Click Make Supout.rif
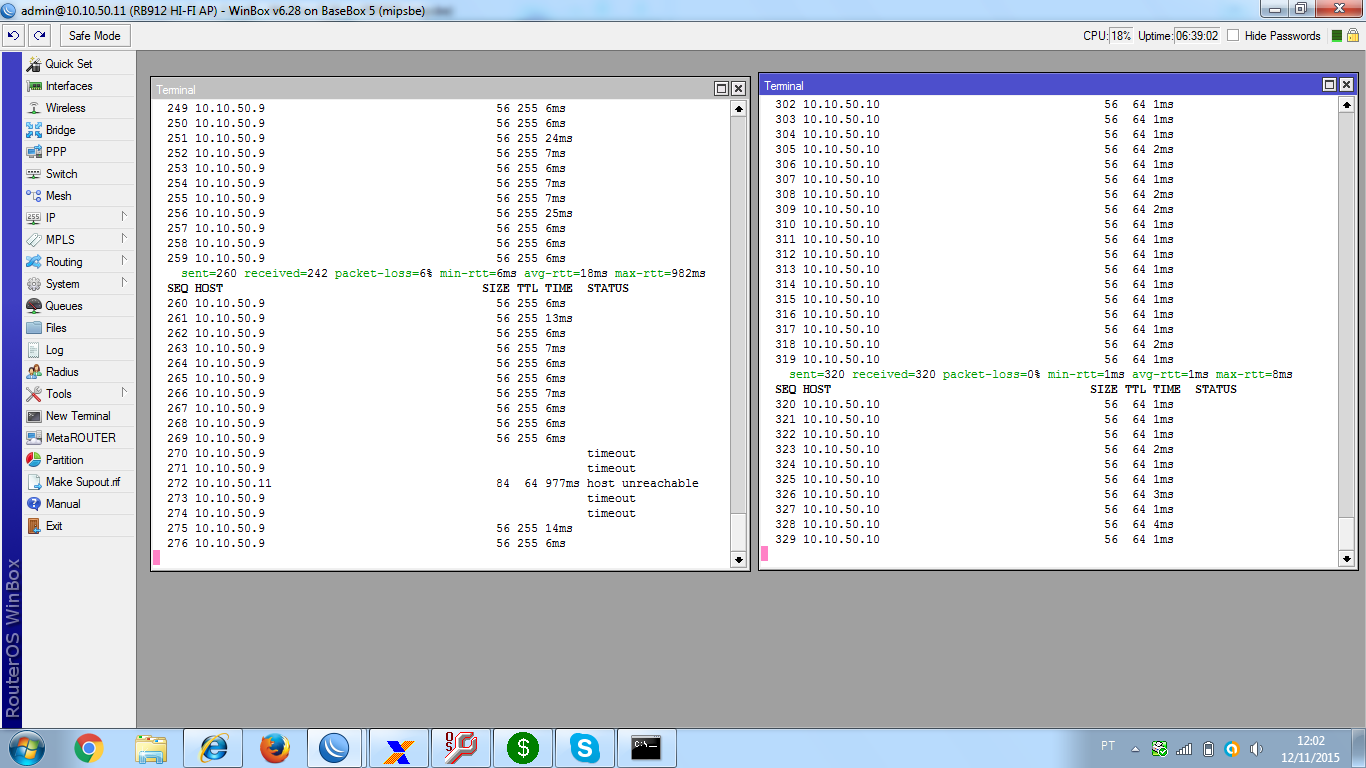The width and height of the screenshot is (1366, 768). tap(79, 482)
